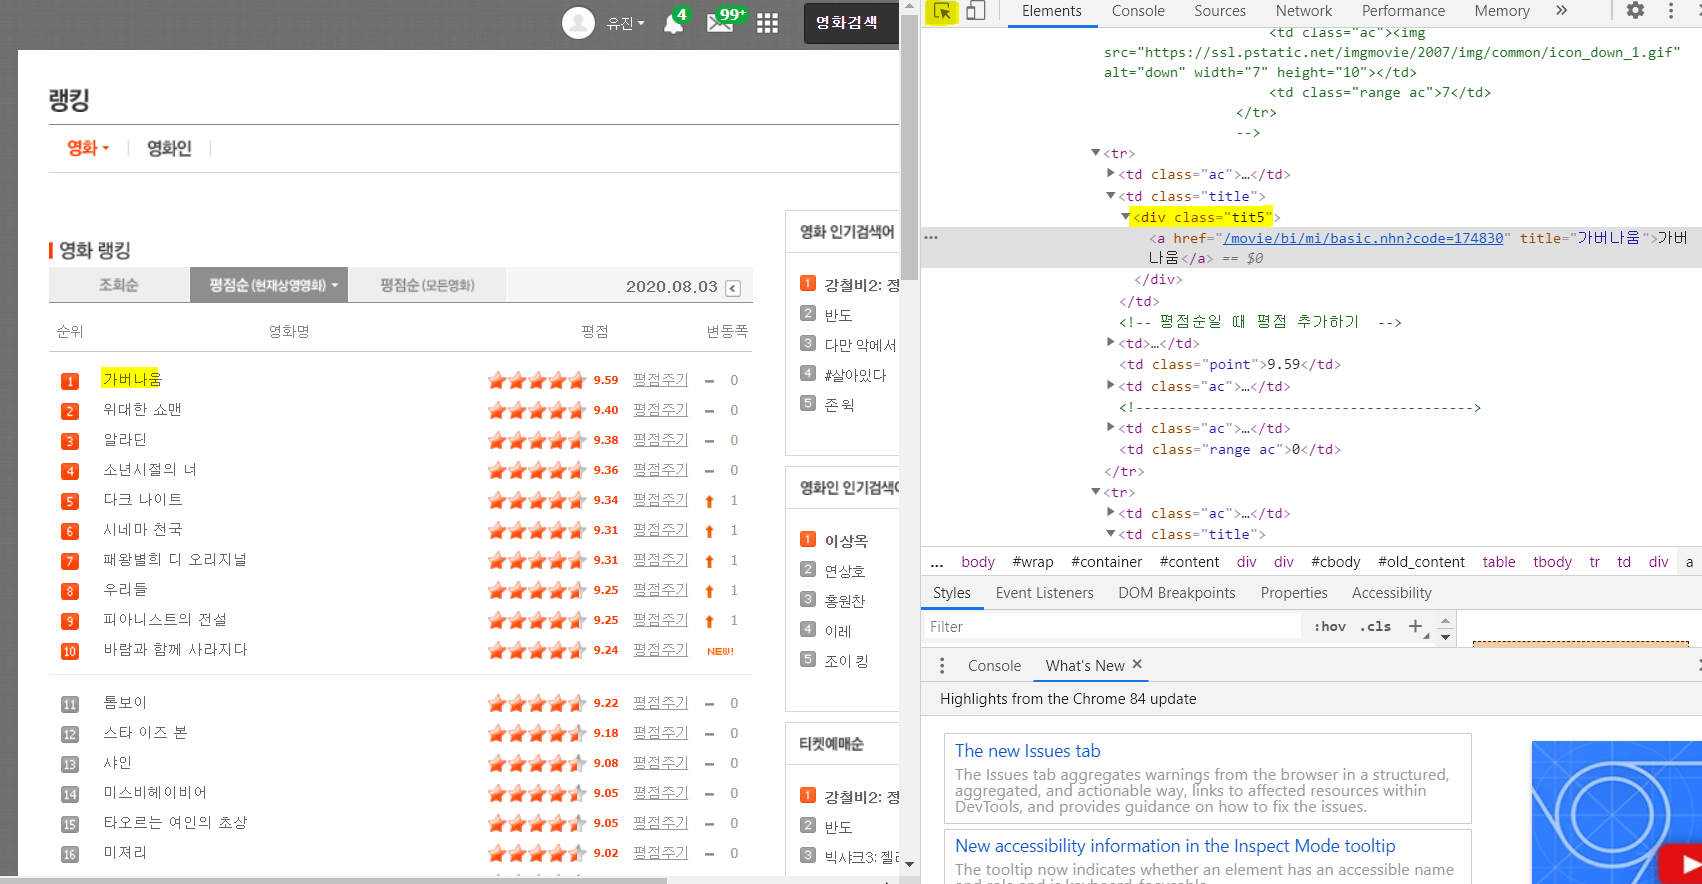The image size is (1702, 884).
Task: Open The new Issues tab link
Action: (1027, 751)
